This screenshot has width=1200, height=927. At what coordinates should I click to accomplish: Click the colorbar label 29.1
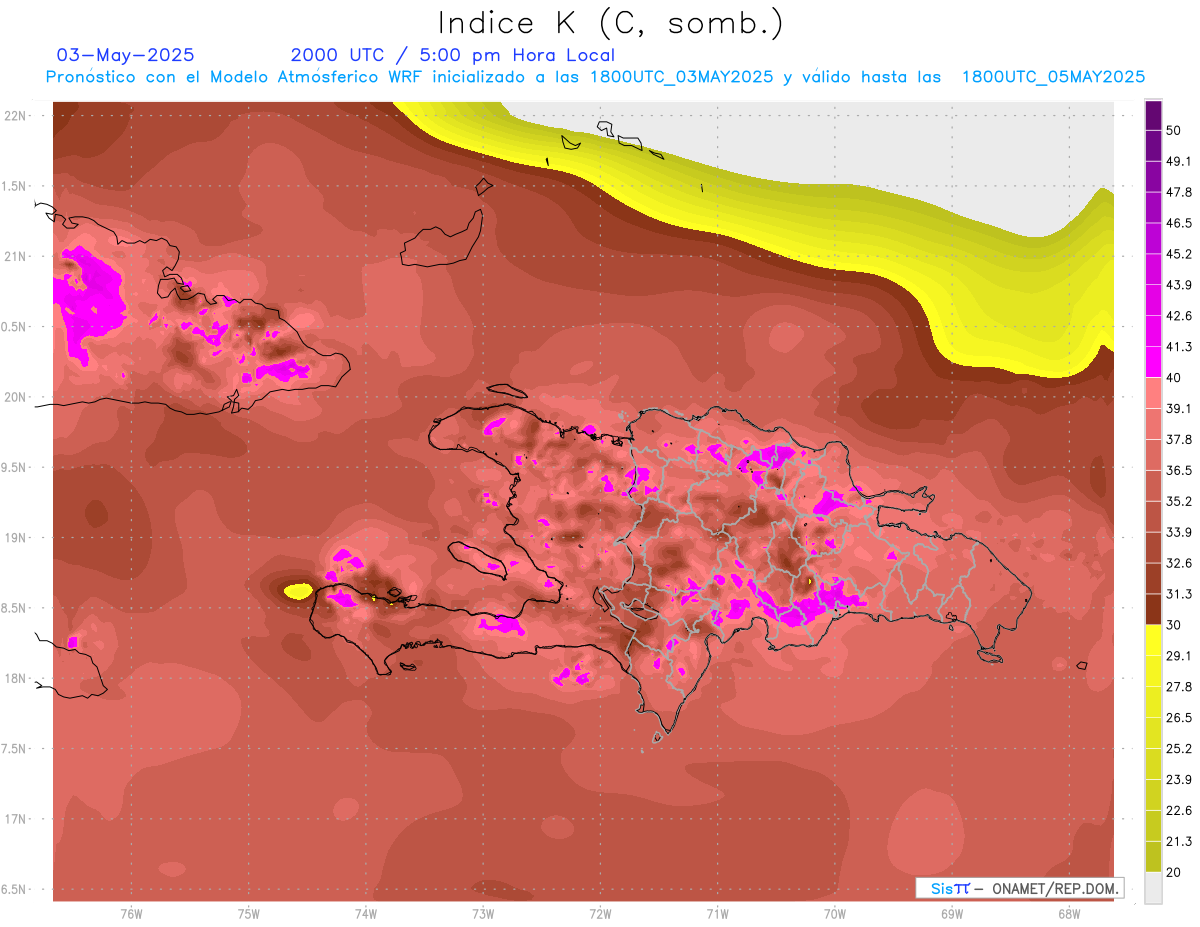[x=1180, y=656]
